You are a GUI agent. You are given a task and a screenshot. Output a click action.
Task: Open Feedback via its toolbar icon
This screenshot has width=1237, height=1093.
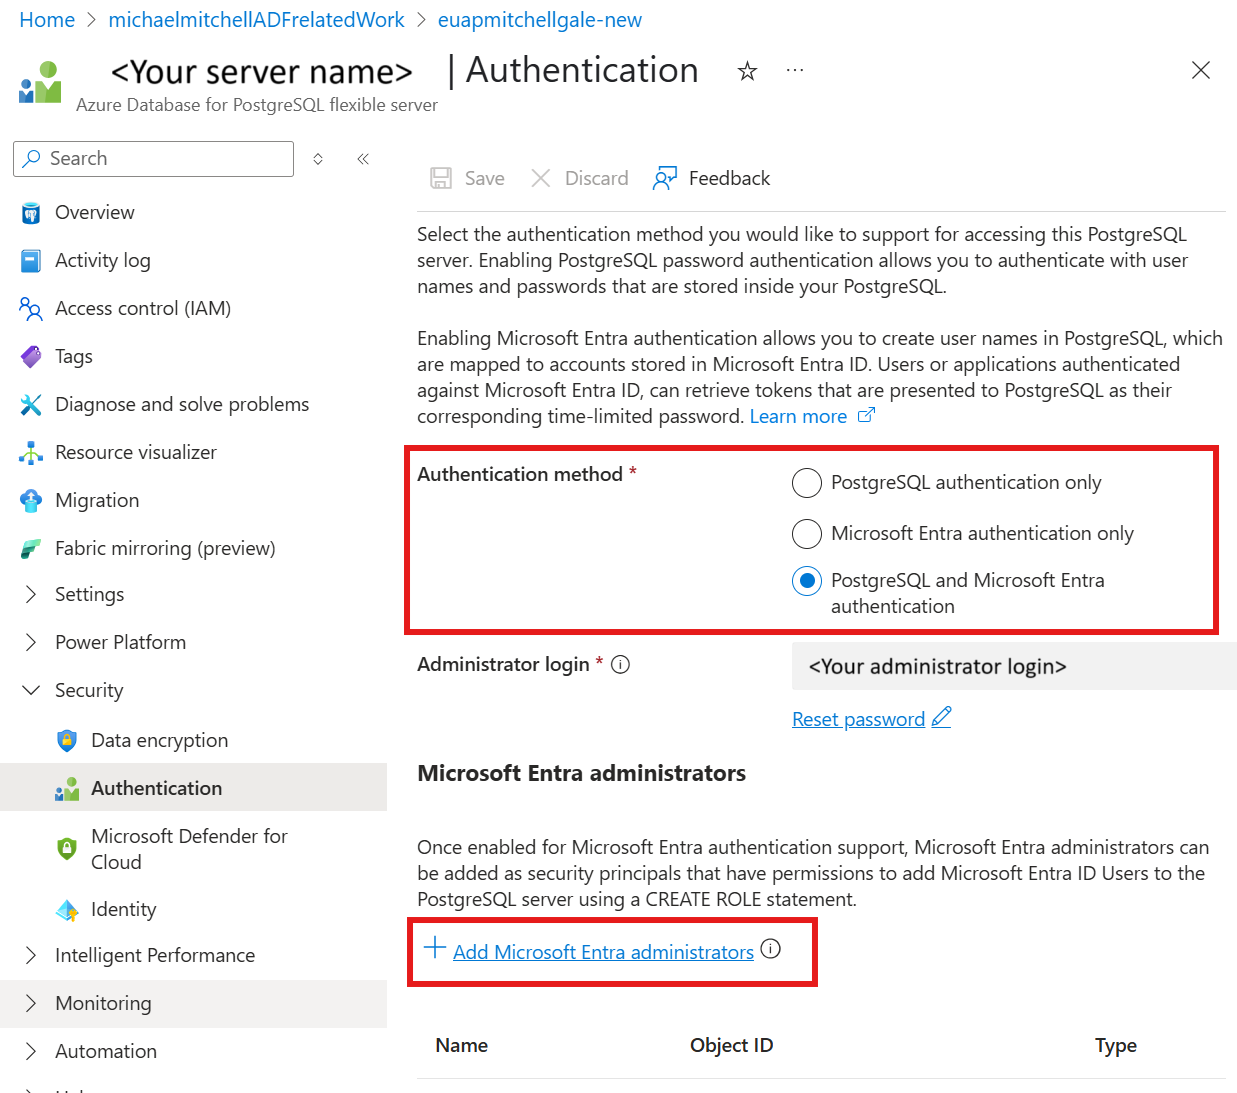pos(664,177)
